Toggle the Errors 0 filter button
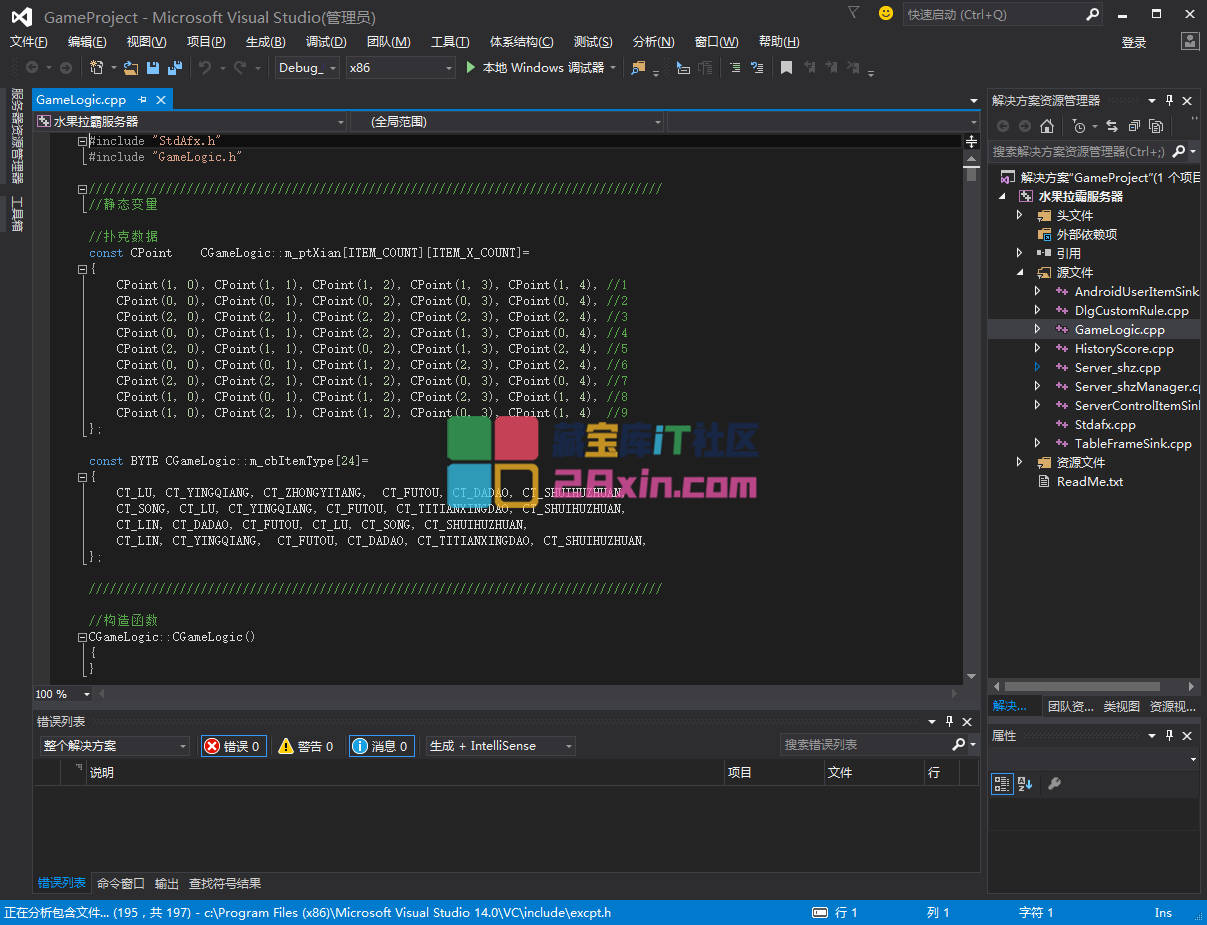The width and height of the screenshot is (1207, 925). pyautogui.click(x=233, y=746)
